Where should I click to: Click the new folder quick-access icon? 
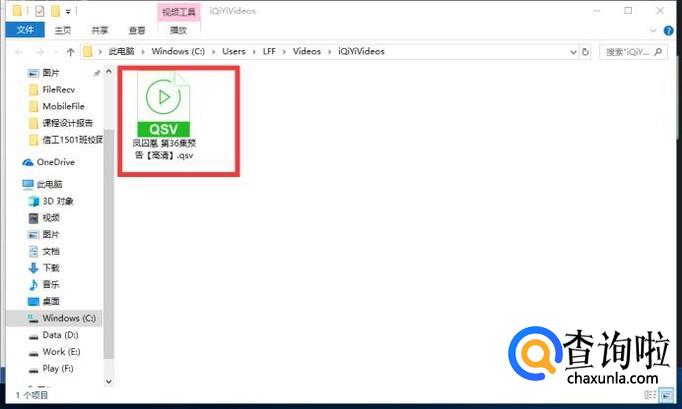[55, 11]
